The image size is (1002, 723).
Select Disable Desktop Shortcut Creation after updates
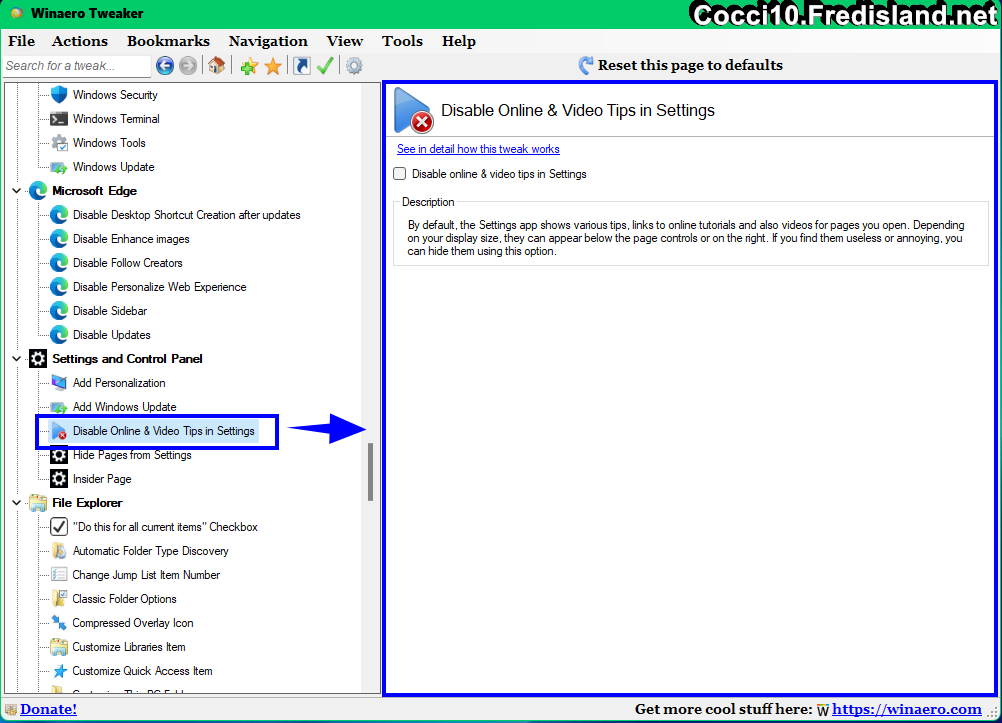point(187,215)
